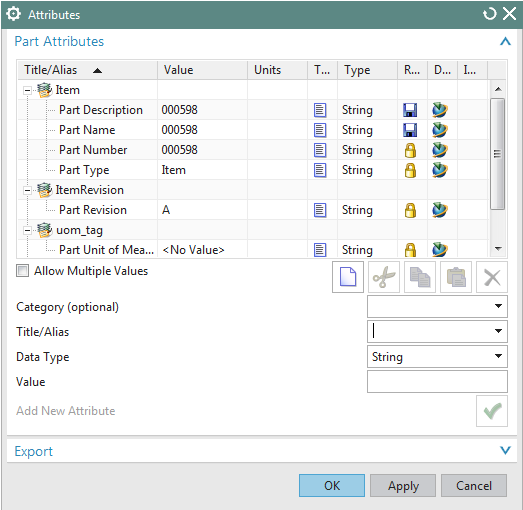
Task: Enable the Allow Multiple Values checkbox
Action: click(x=23, y=271)
